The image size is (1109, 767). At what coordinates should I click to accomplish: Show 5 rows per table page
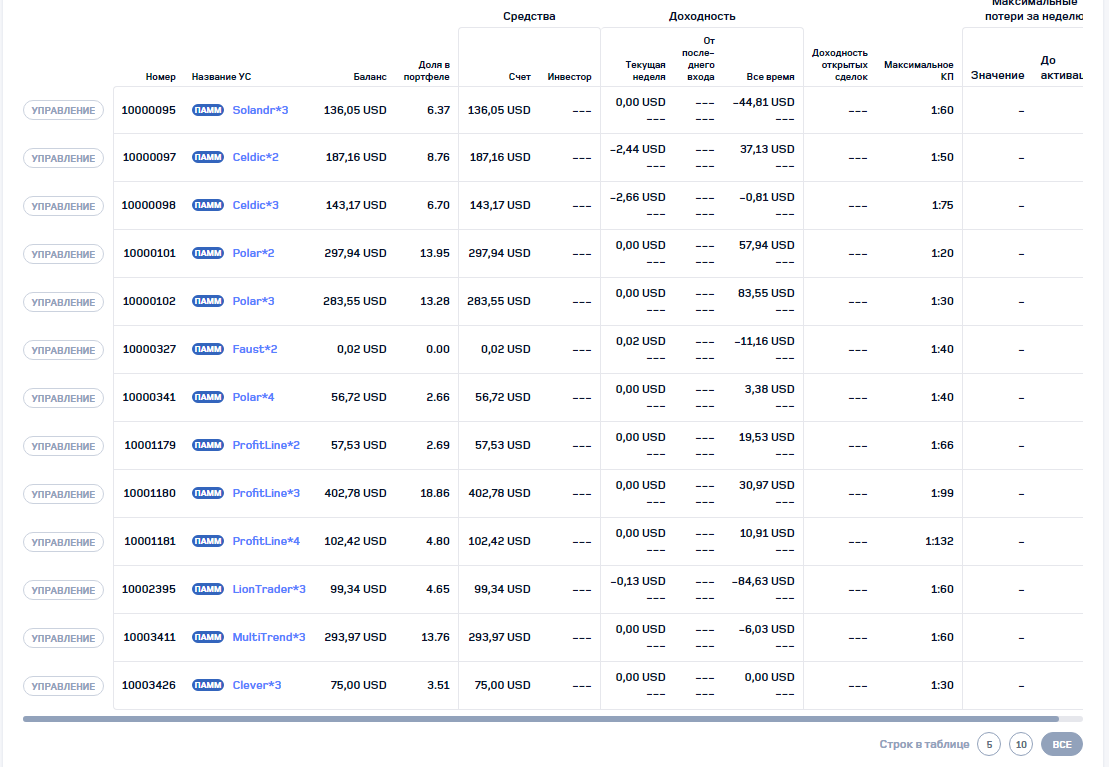(988, 745)
